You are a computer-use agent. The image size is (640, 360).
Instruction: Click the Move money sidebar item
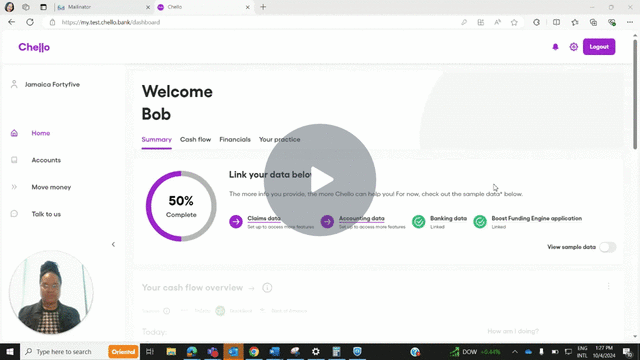click(51, 187)
